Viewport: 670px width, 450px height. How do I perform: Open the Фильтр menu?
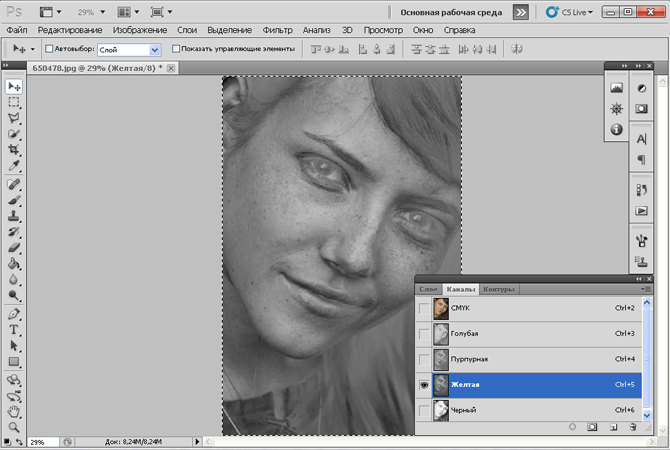[x=277, y=30]
